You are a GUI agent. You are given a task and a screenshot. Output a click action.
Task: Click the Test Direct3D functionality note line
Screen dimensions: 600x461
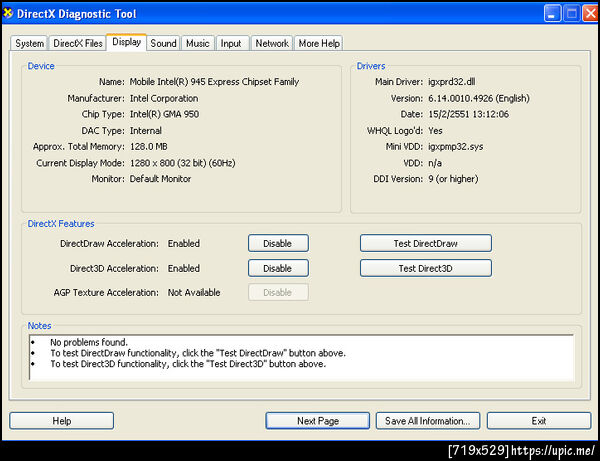point(188,364)
